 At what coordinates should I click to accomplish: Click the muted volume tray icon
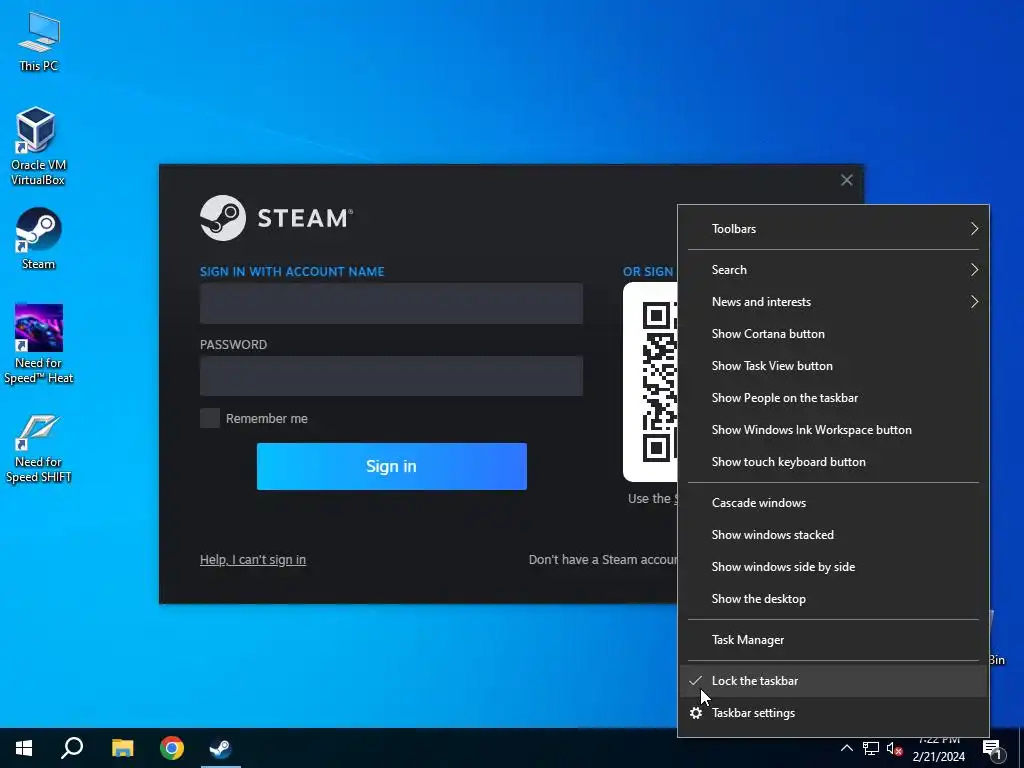click(x=894, y=748)
